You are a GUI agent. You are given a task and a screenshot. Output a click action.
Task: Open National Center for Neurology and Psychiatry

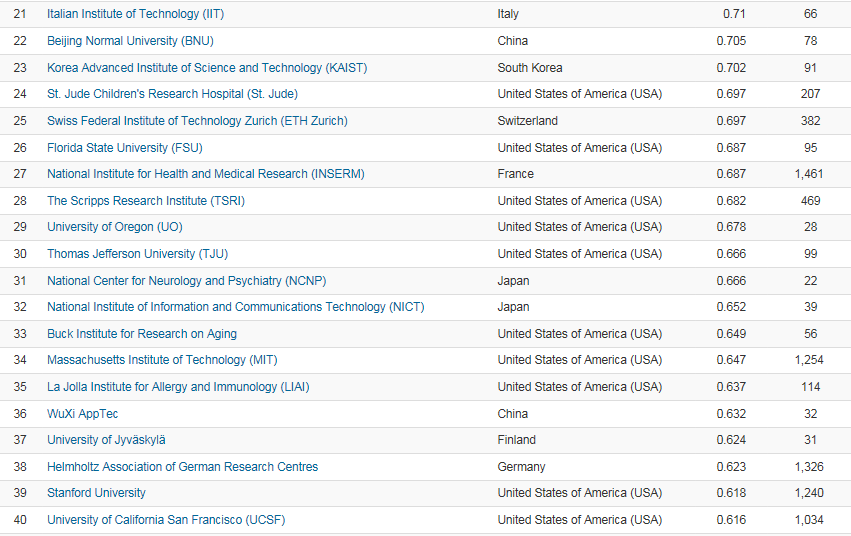pos(186,281)
